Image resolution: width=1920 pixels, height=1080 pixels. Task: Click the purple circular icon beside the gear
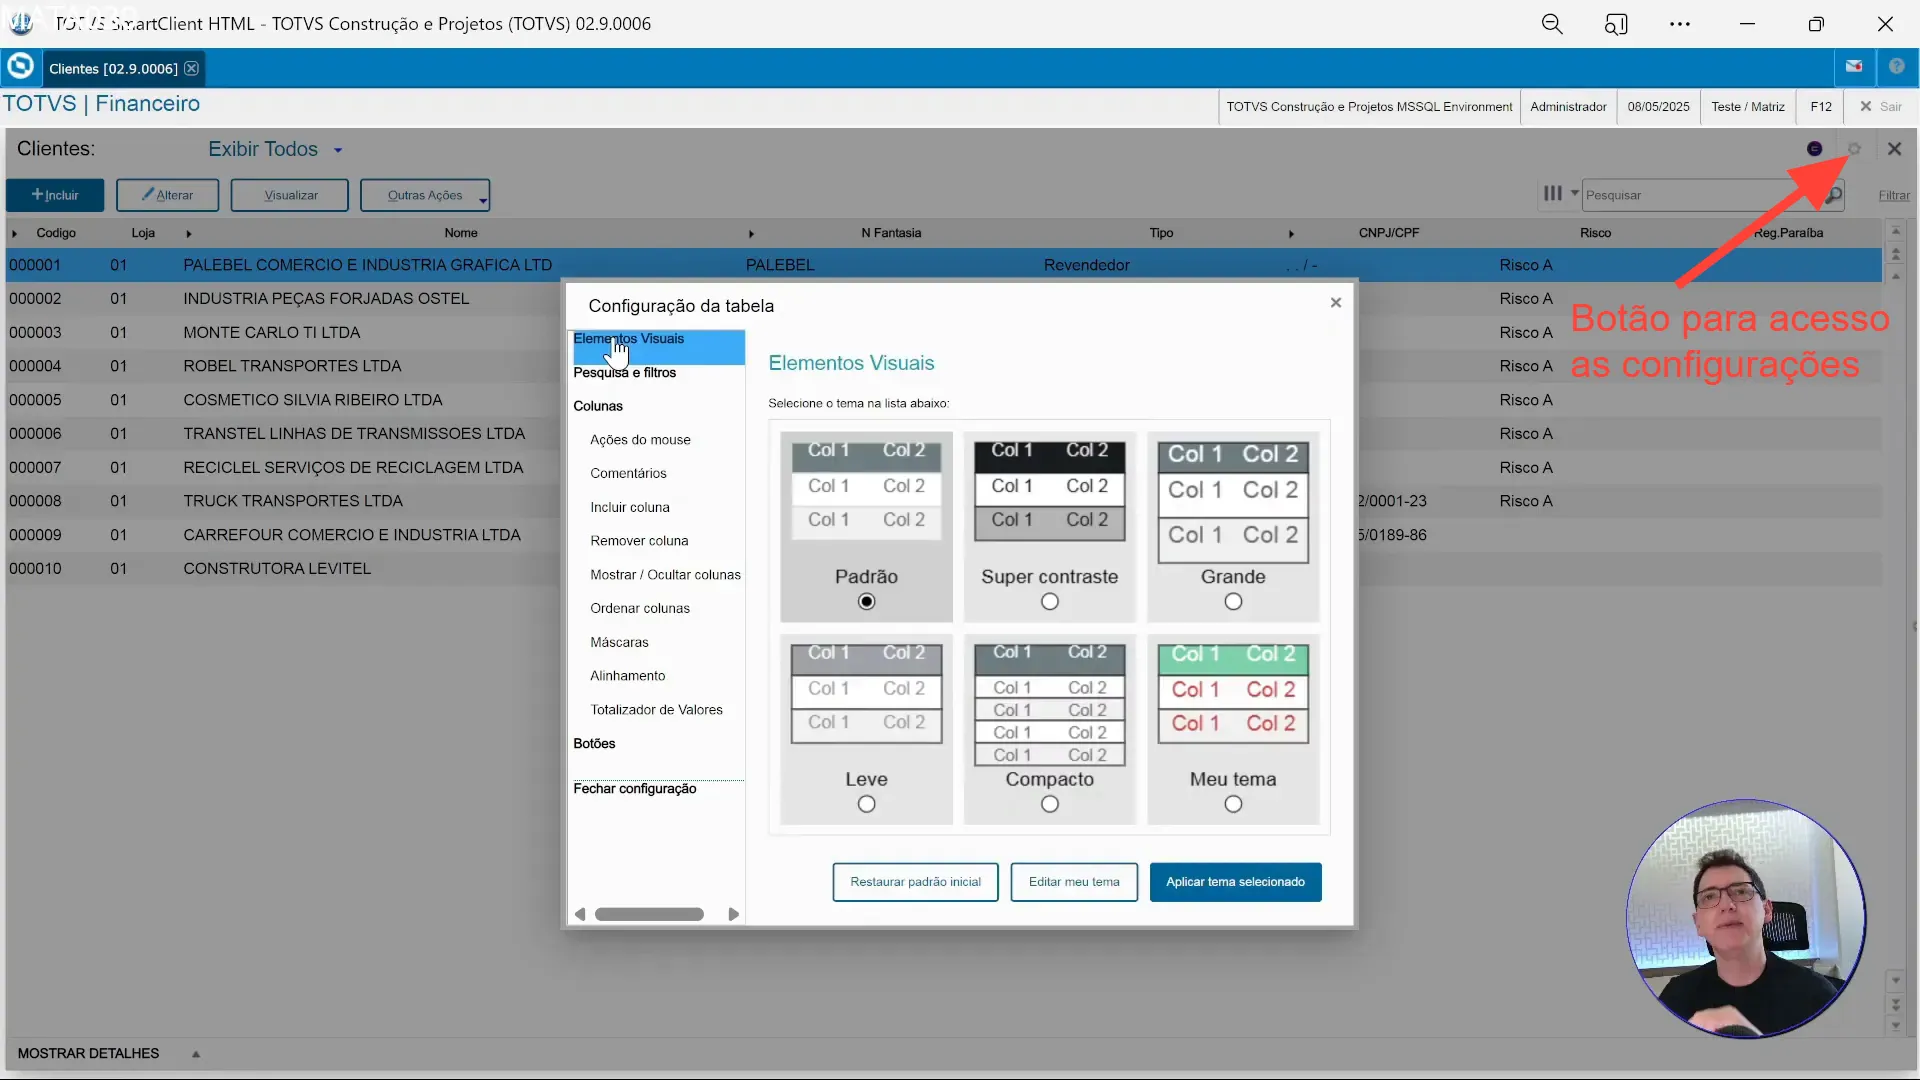1813,148
